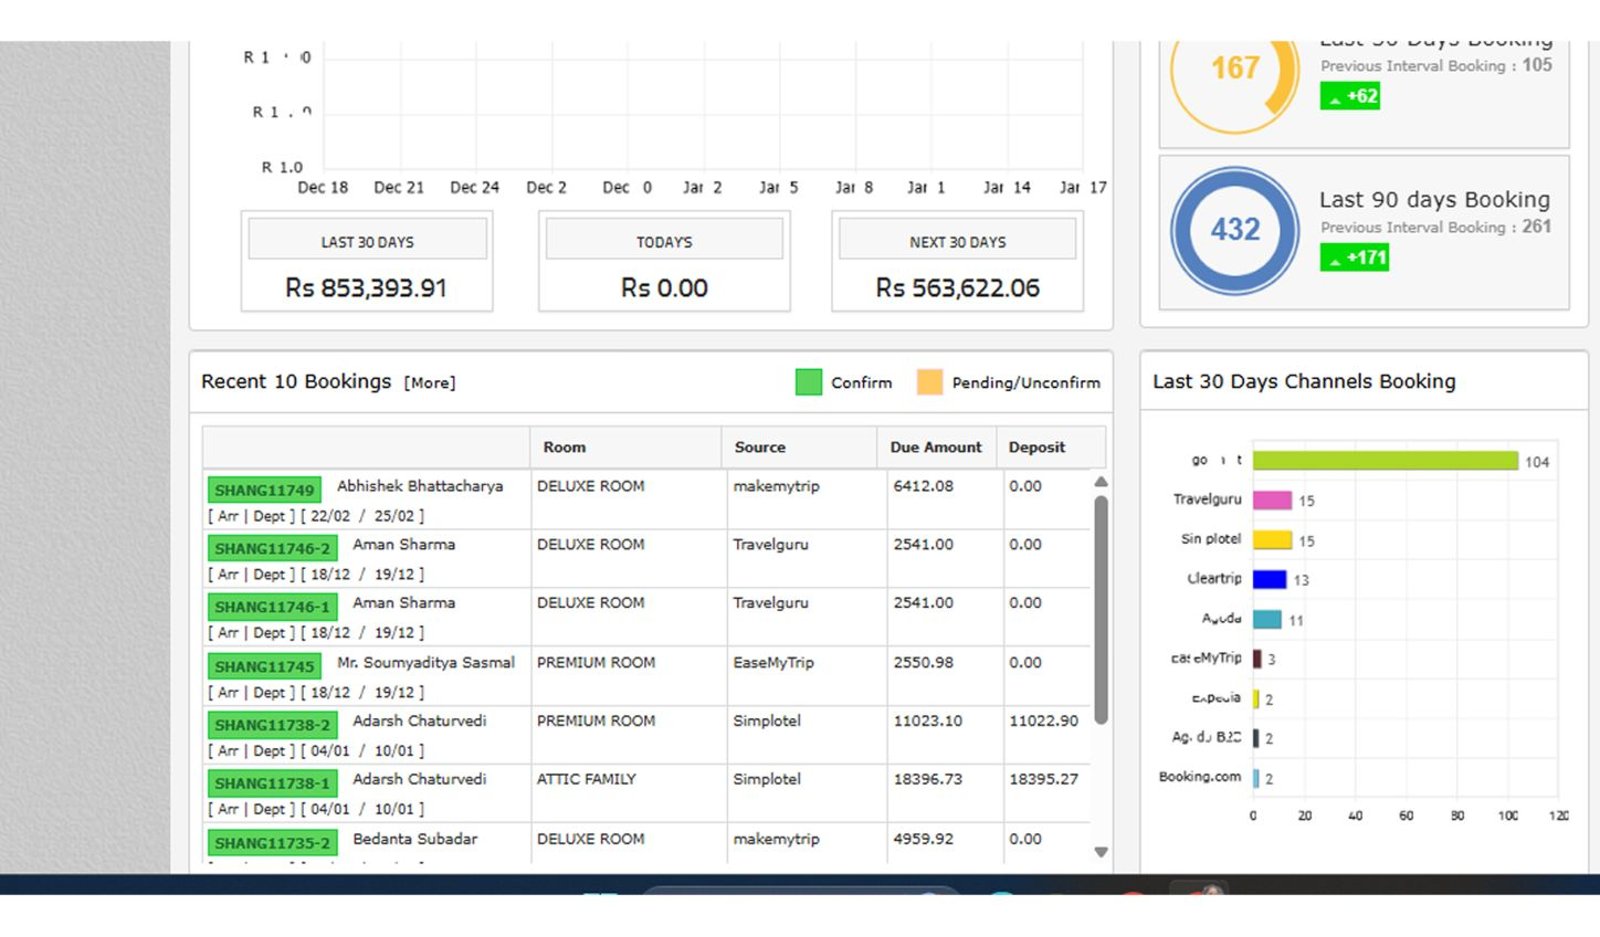Viewport: 1600px width, 937px height.
Task: Click the 432 donut chart
Action: (1235, 230)
